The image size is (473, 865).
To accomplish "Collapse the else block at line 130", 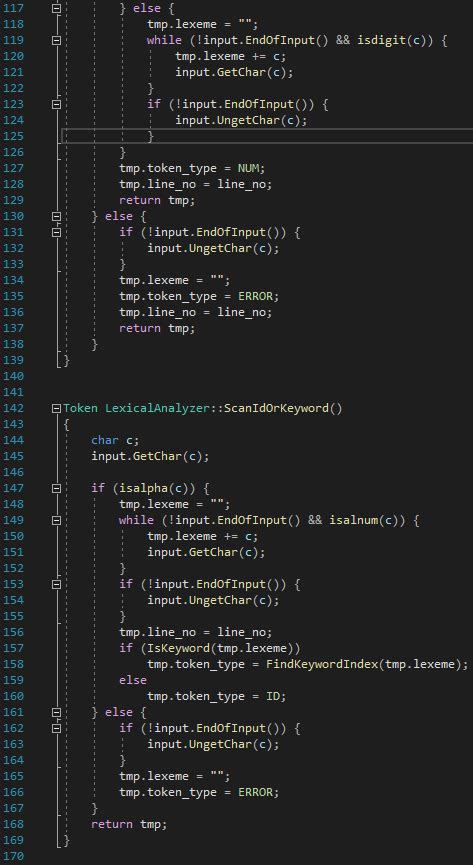I will tap(56, 216).
